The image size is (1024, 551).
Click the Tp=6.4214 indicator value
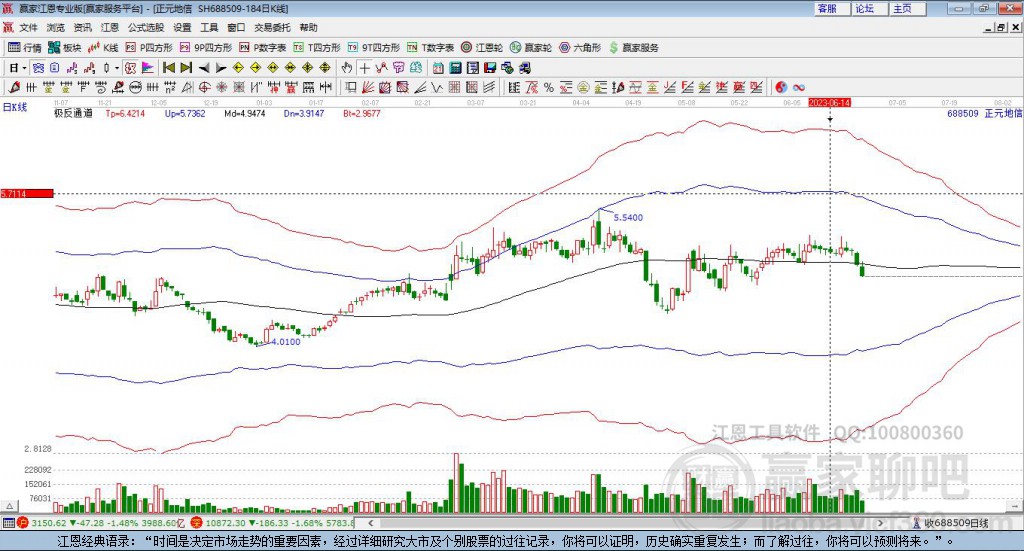pyautogui.click(x=125, y=114)
